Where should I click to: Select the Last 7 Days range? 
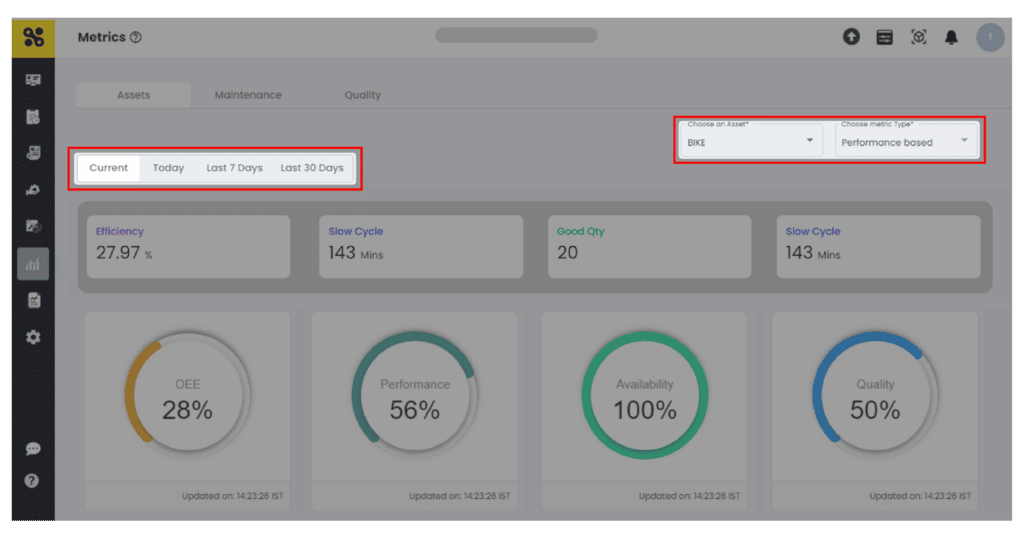tap(234, 168)
